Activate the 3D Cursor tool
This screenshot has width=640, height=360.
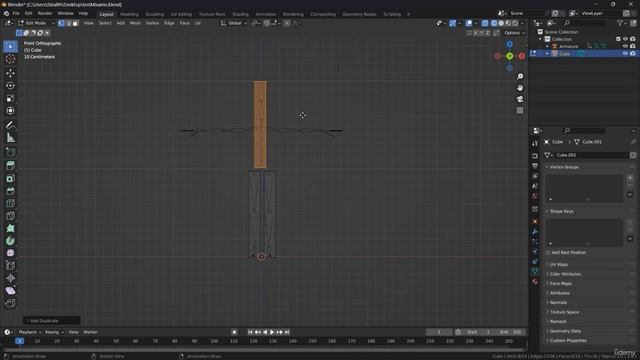point(10,59)
